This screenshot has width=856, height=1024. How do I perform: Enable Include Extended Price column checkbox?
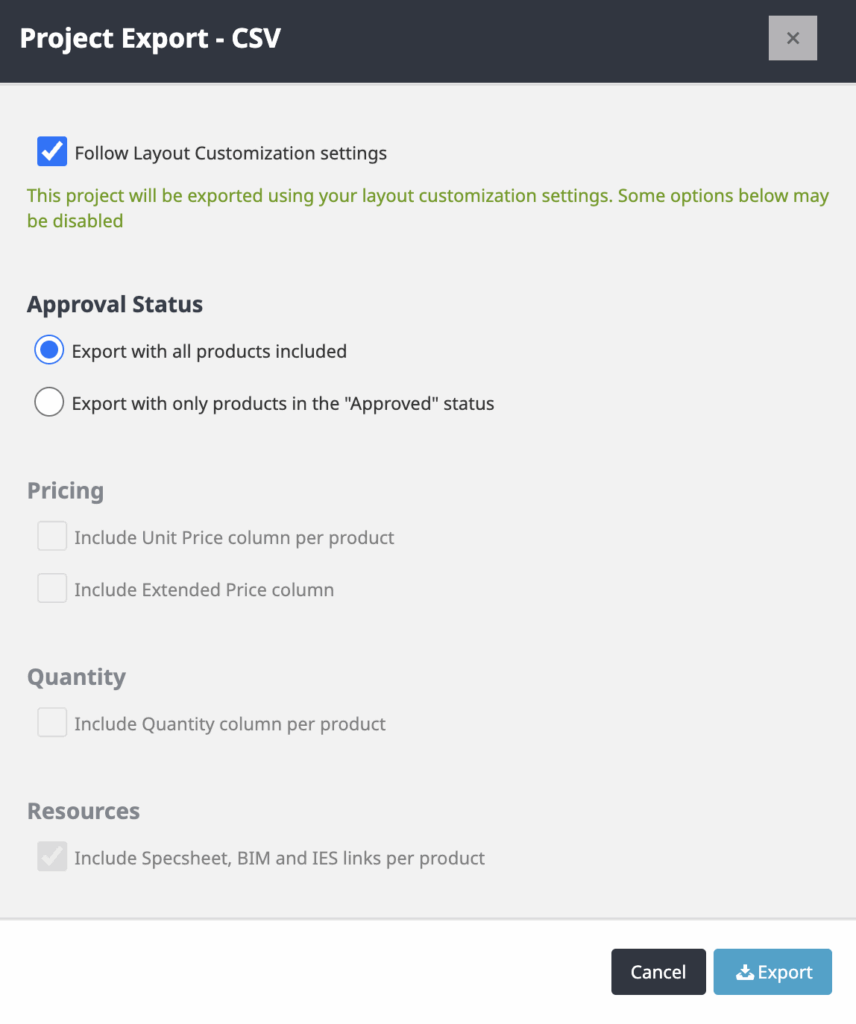click(52, 588)
